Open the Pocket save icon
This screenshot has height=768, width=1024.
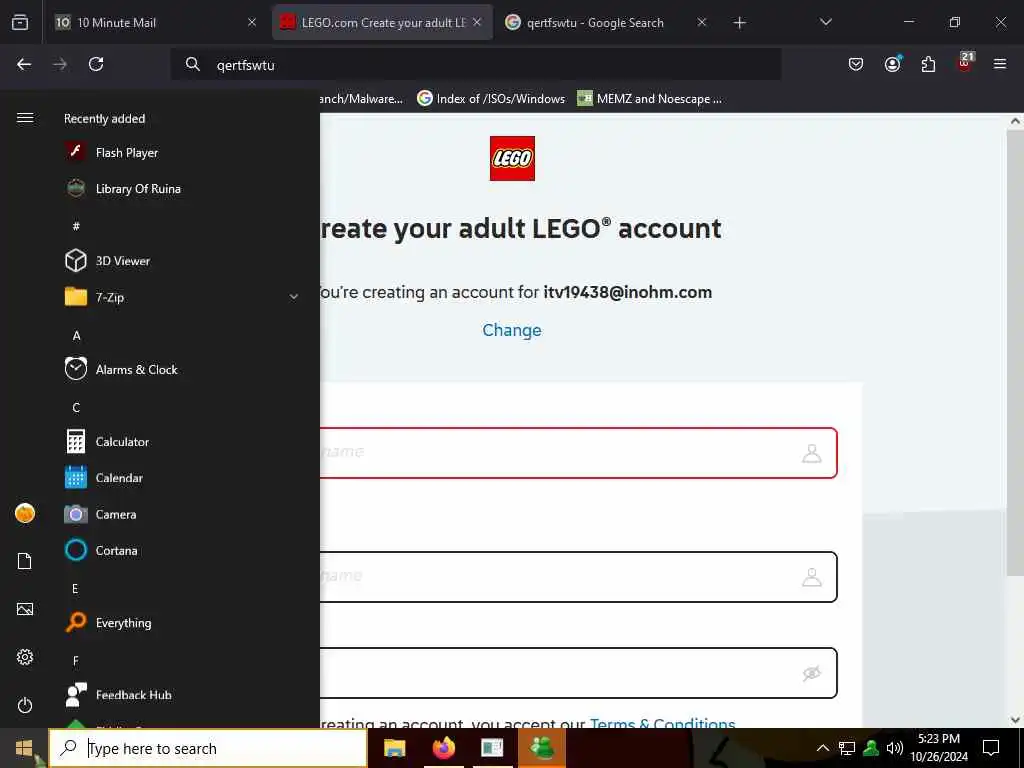coord(856,64)
